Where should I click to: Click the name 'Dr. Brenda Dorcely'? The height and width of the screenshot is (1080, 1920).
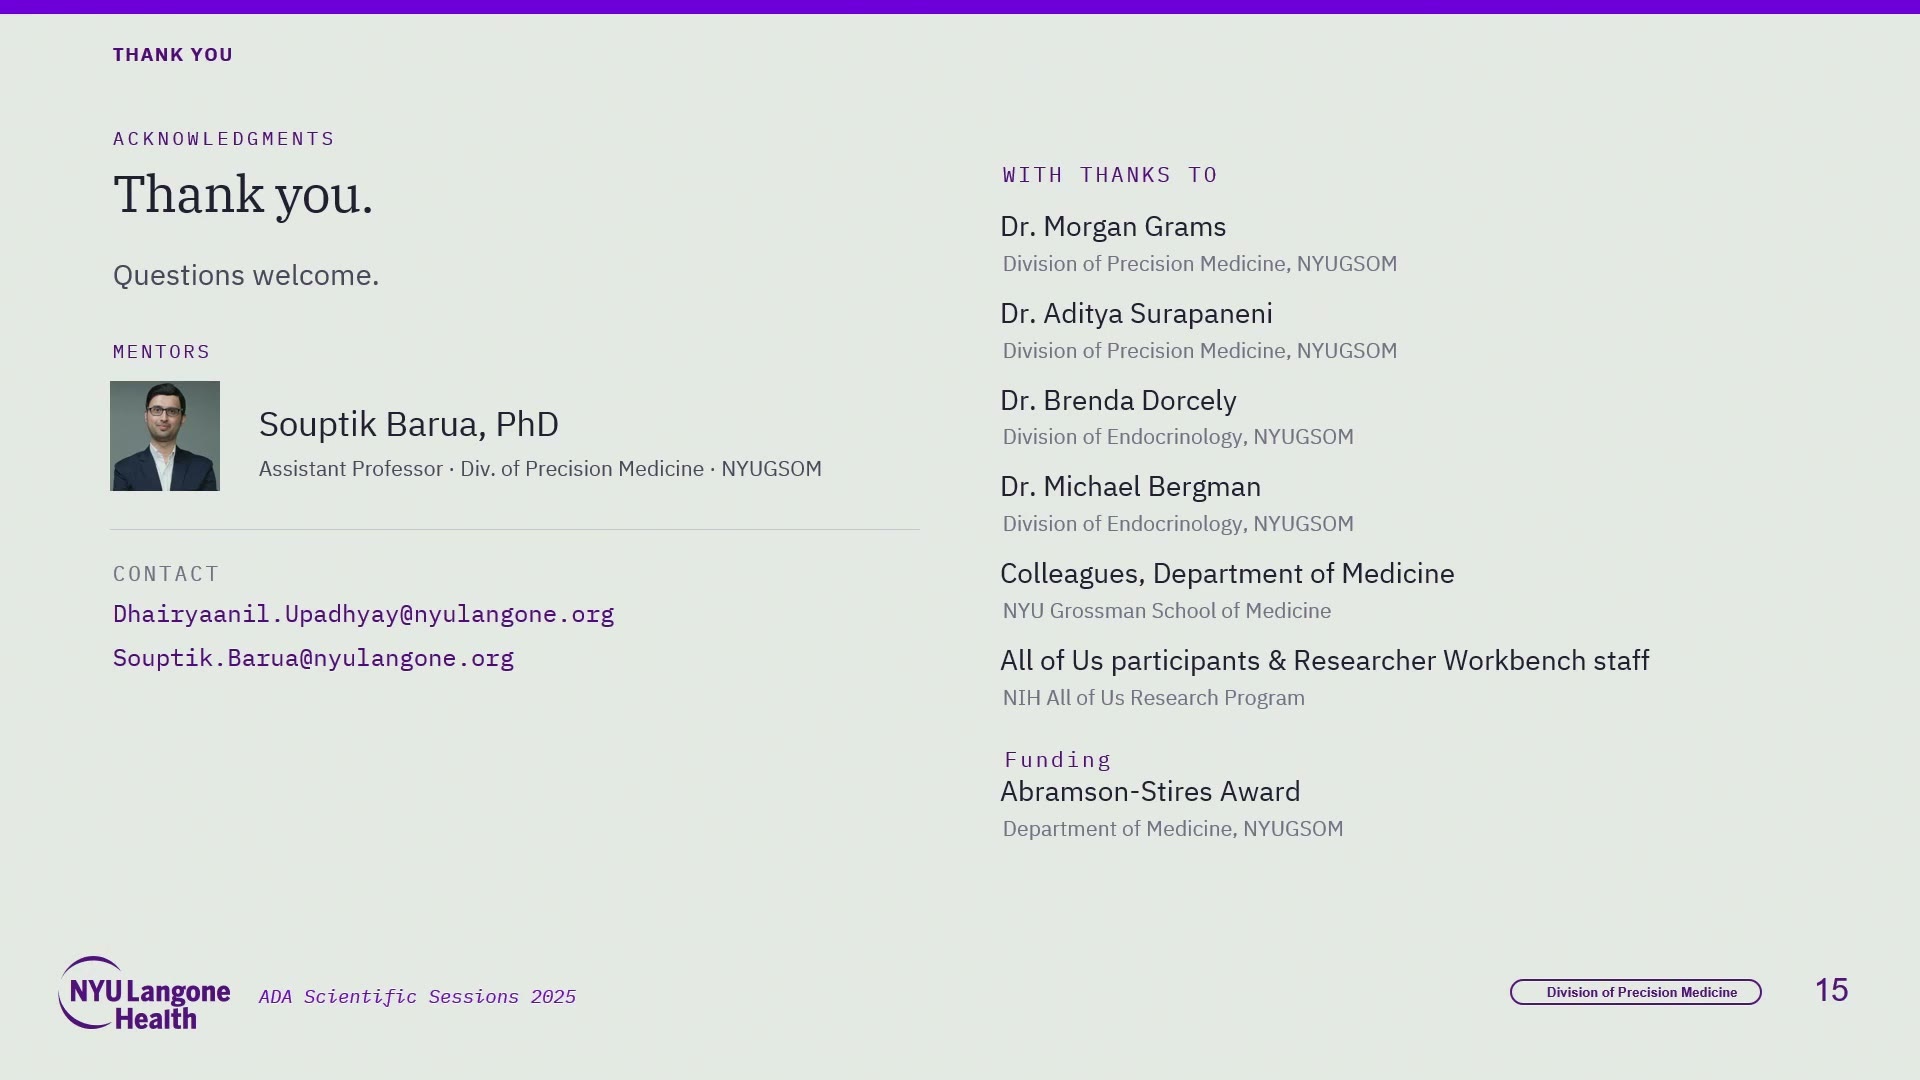point(1119,401)
